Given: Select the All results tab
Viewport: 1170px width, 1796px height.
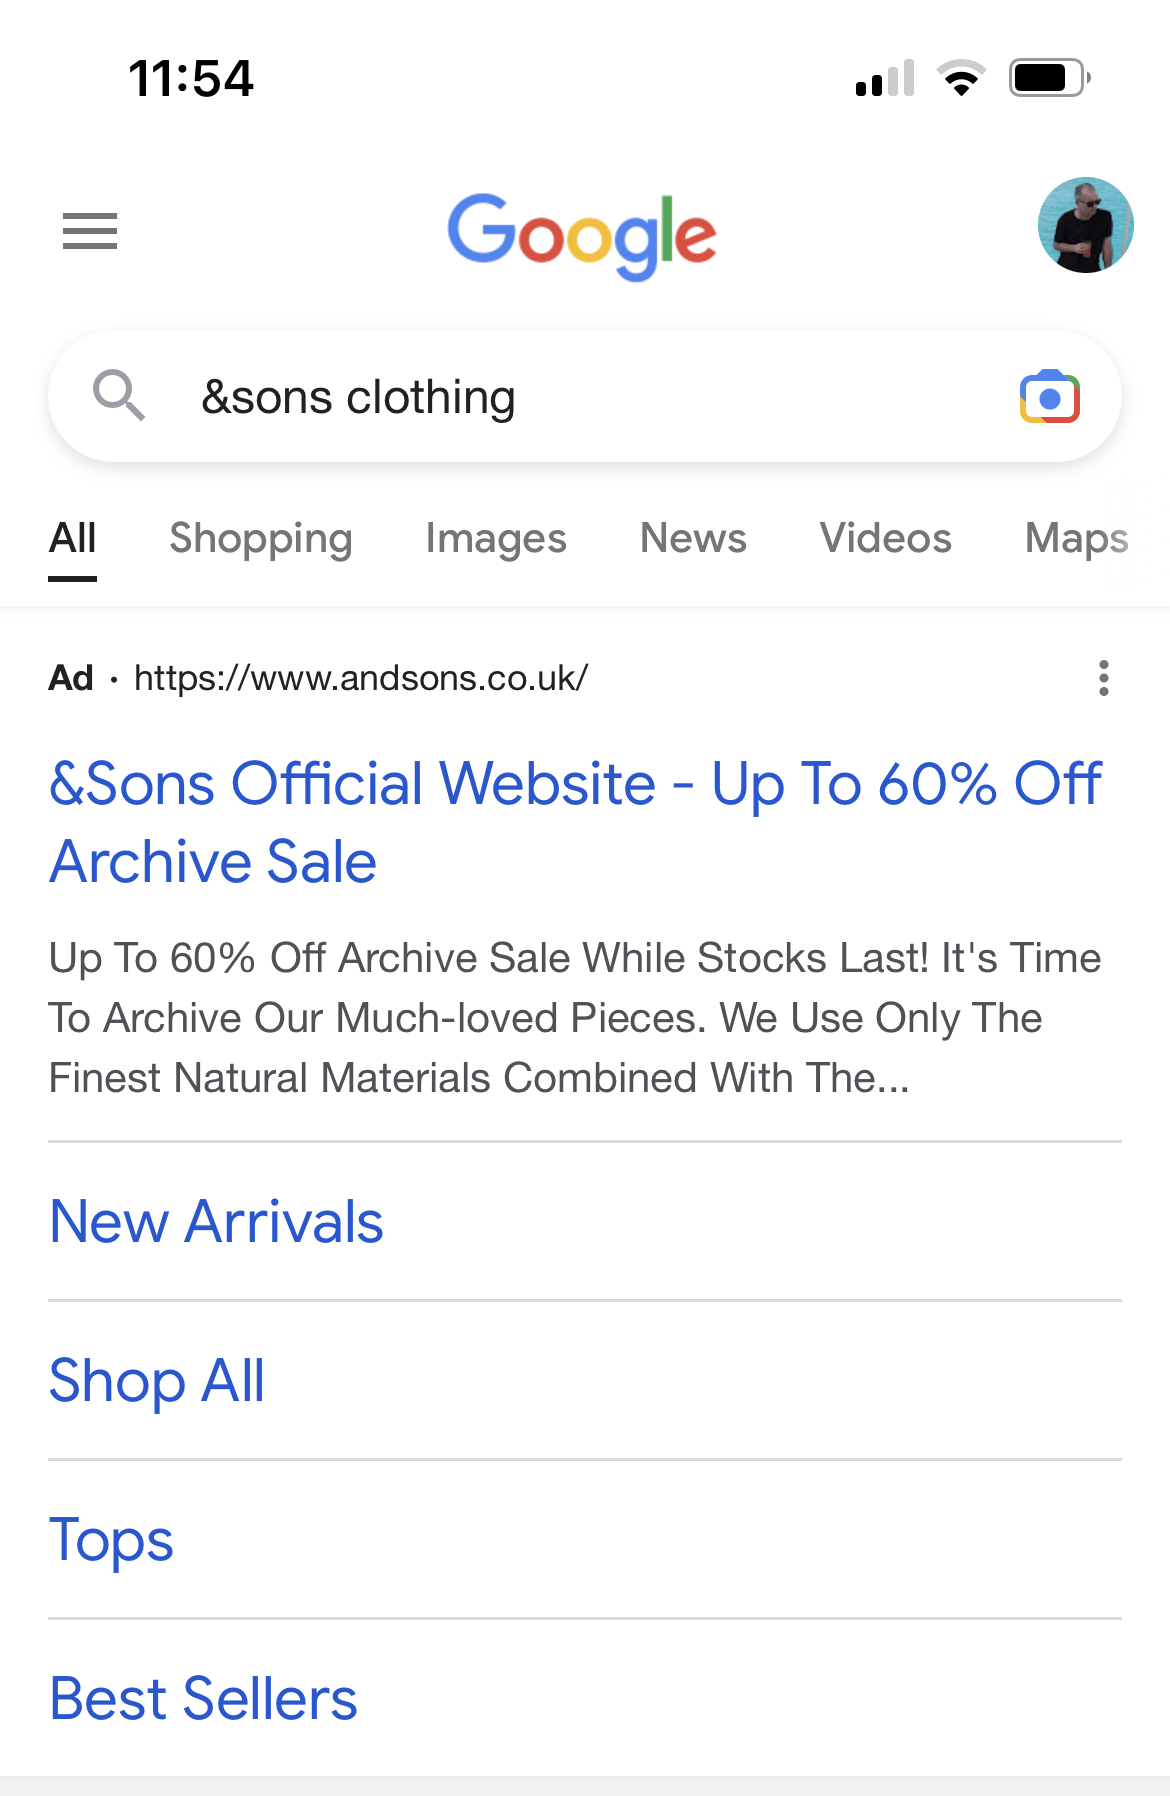Looking at the screenshot, I should click(72, 538).
